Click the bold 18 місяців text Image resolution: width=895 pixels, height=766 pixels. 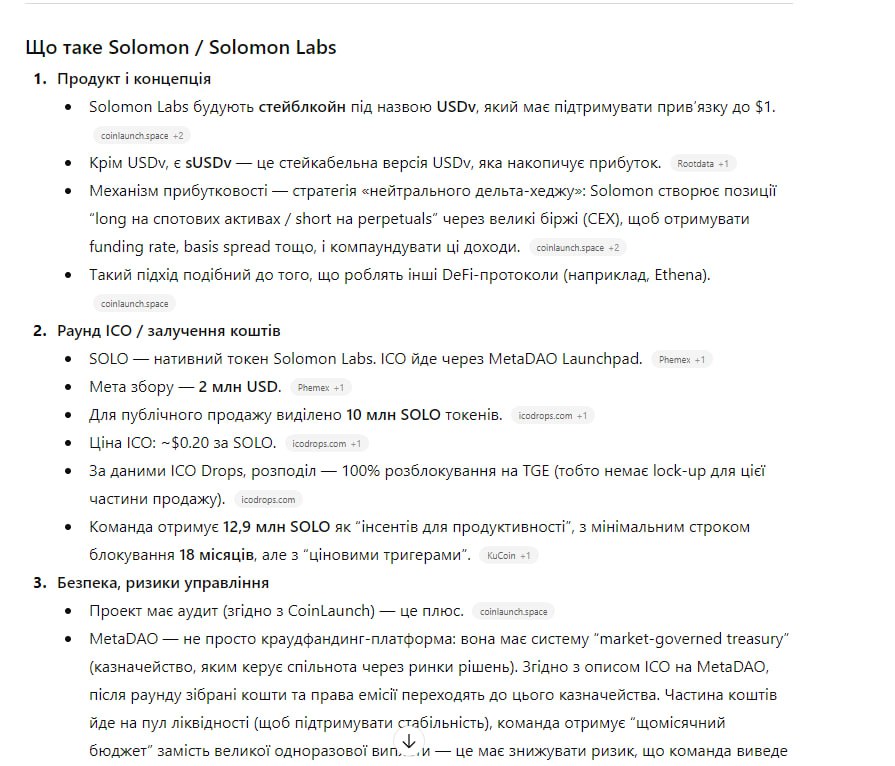216,555
